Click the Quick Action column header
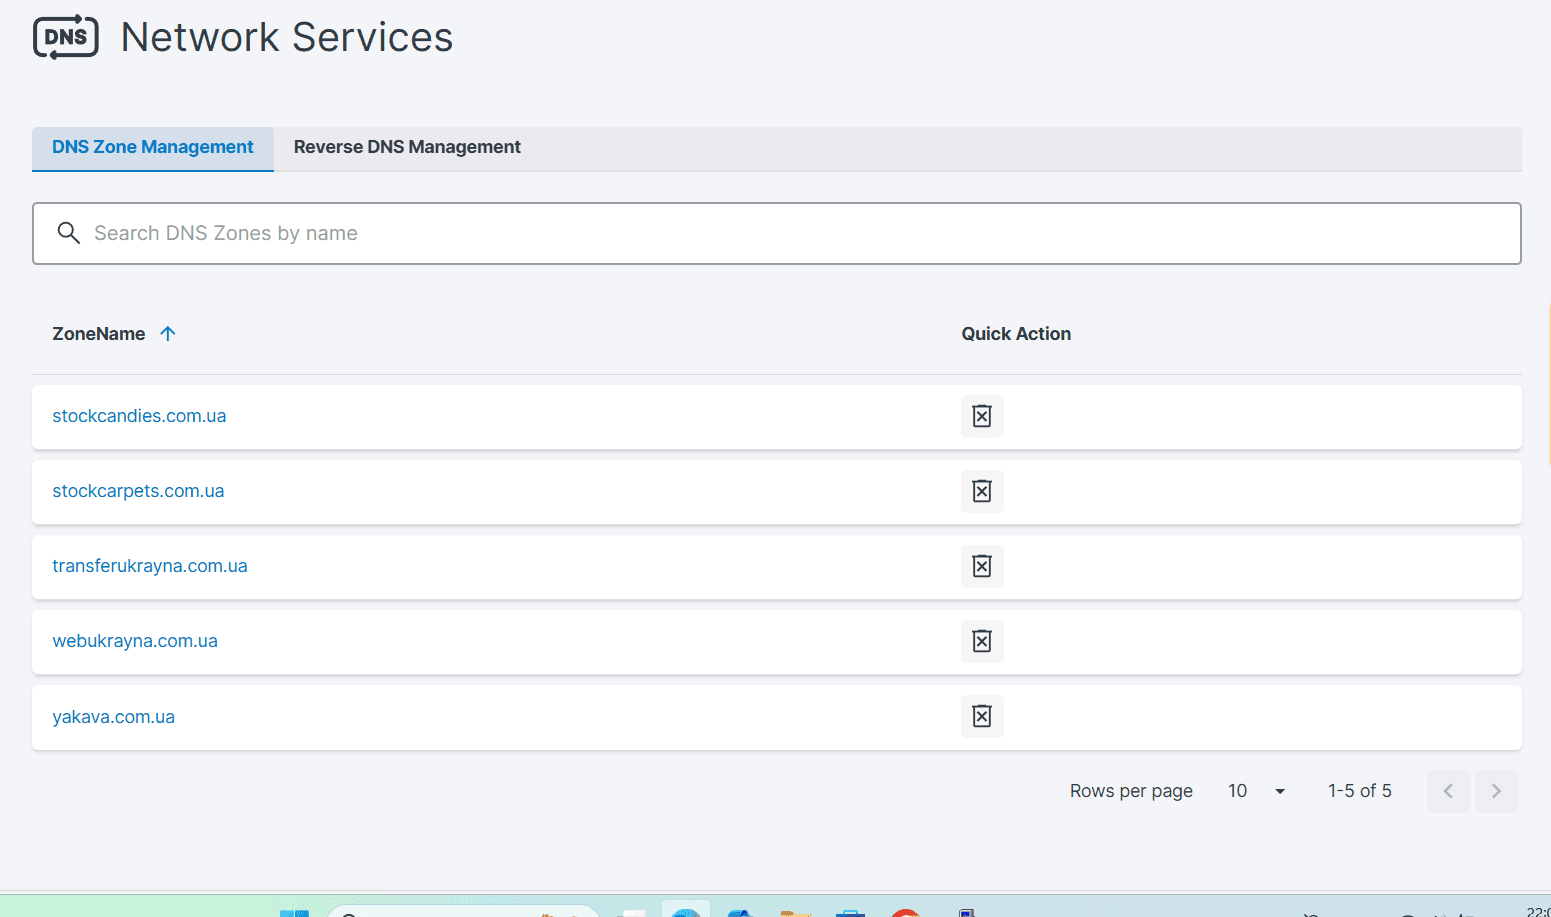1551x917 pixels. point(1016,334)
